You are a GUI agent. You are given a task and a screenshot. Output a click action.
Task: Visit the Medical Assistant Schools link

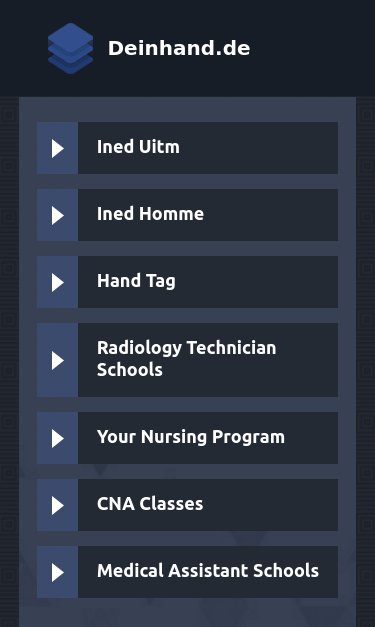coord(208,571)
